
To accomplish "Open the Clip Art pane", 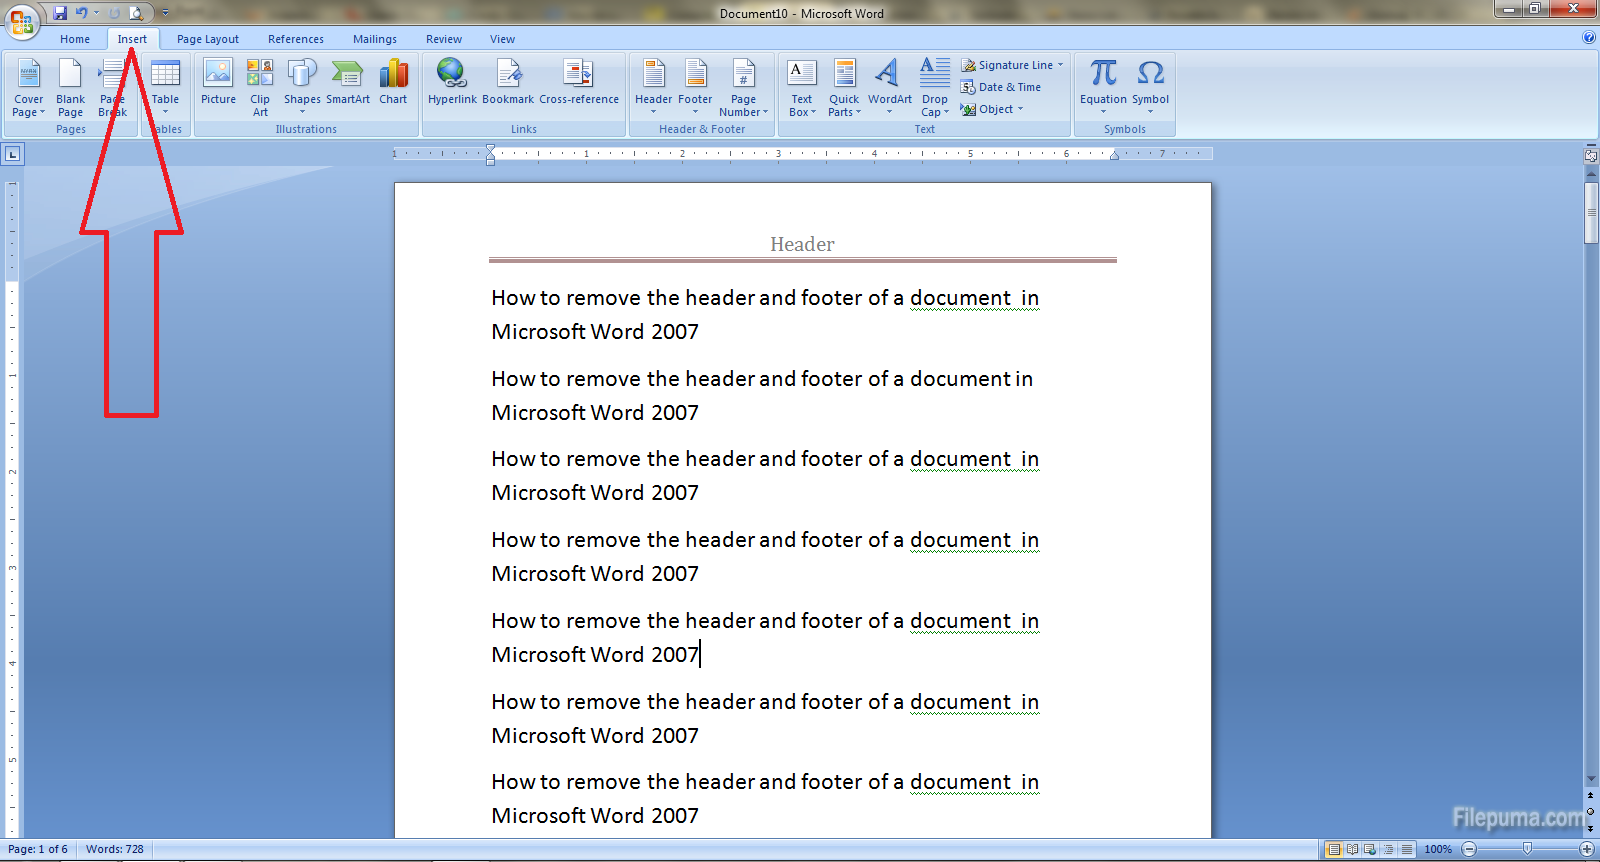I will point(260,86).
